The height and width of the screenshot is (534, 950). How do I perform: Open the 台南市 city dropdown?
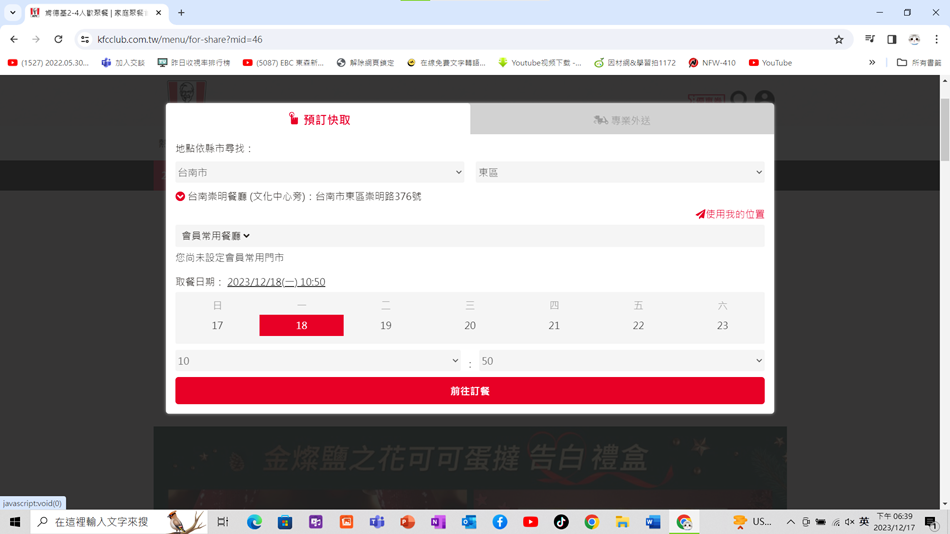tap(319, 172)
